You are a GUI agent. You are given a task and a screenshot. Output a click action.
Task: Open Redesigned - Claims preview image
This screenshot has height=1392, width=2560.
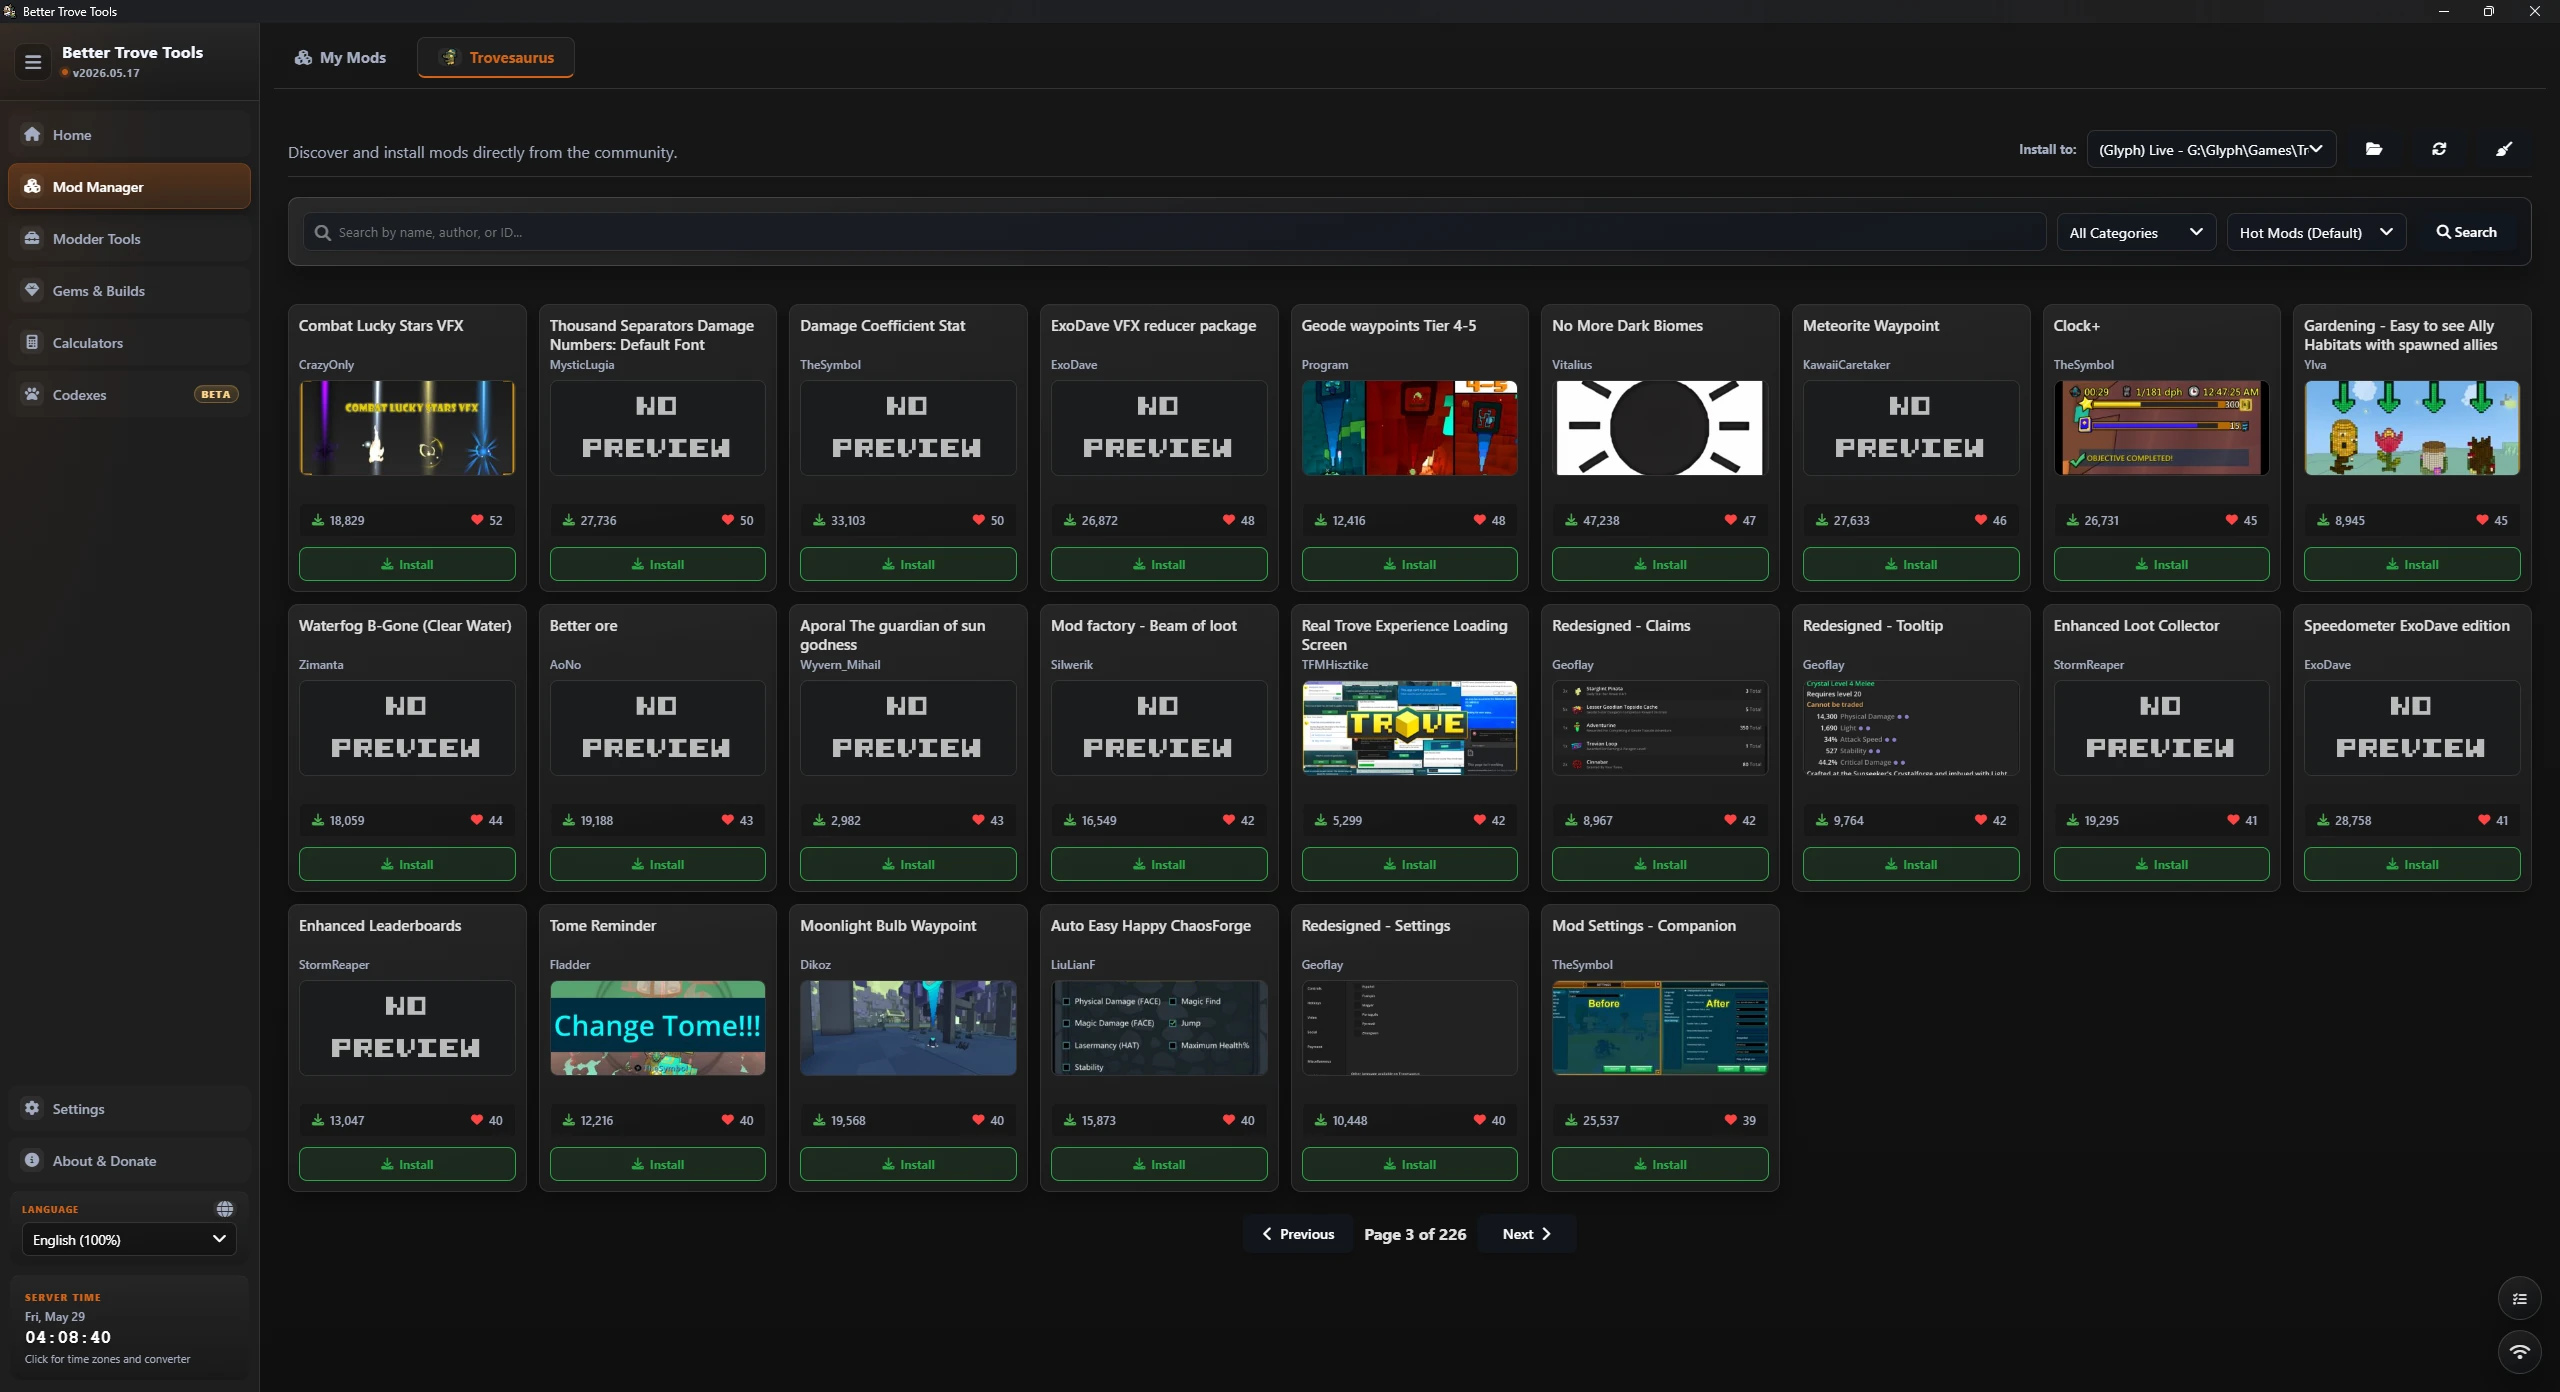pos(1660,727)
